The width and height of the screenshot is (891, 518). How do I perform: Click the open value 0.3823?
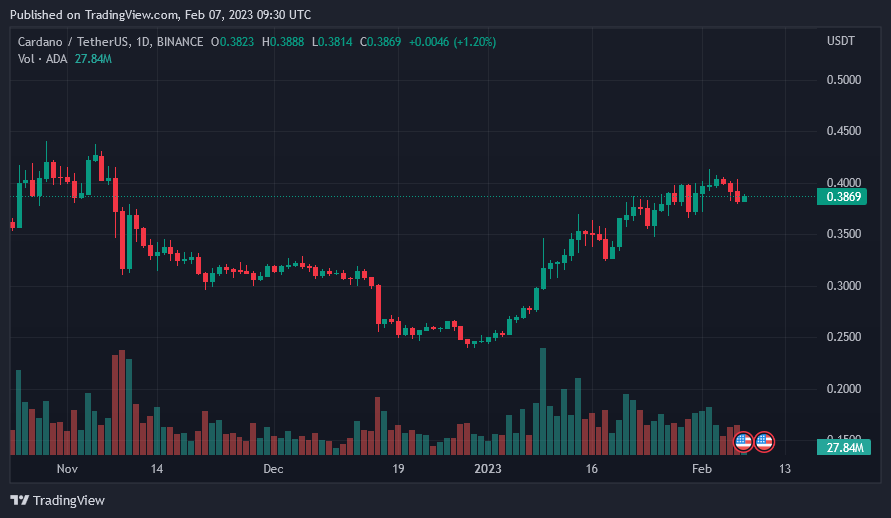click(237, 42)
